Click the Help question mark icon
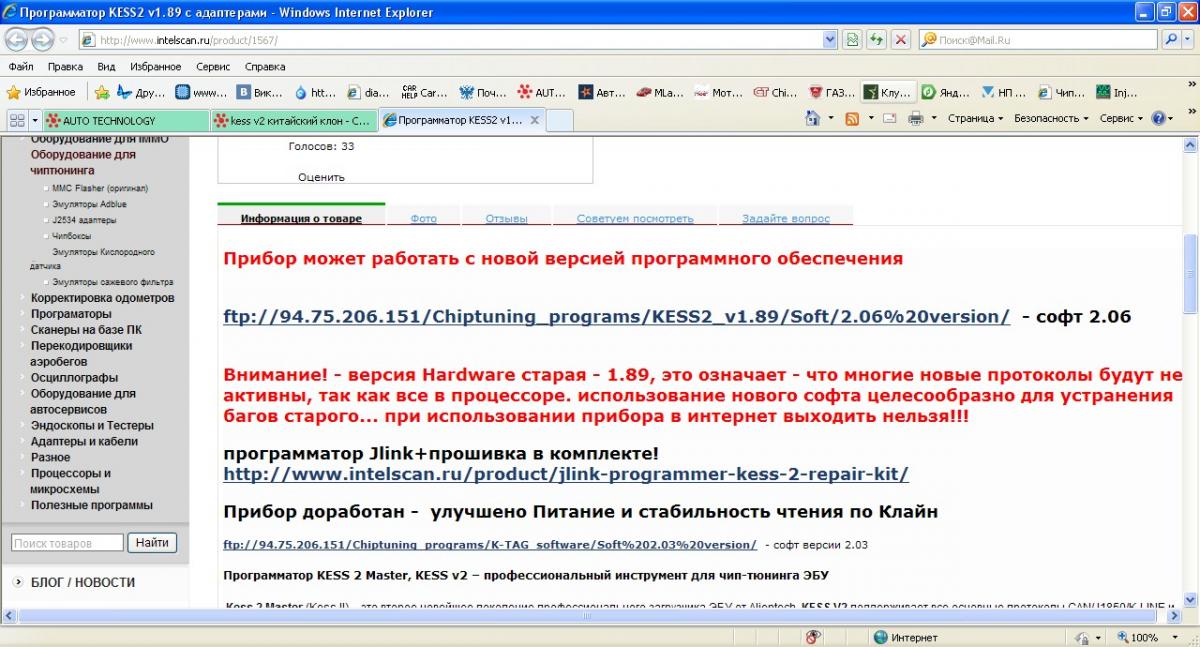Viewport: 1200px width, 647px height. [1158, 118]
